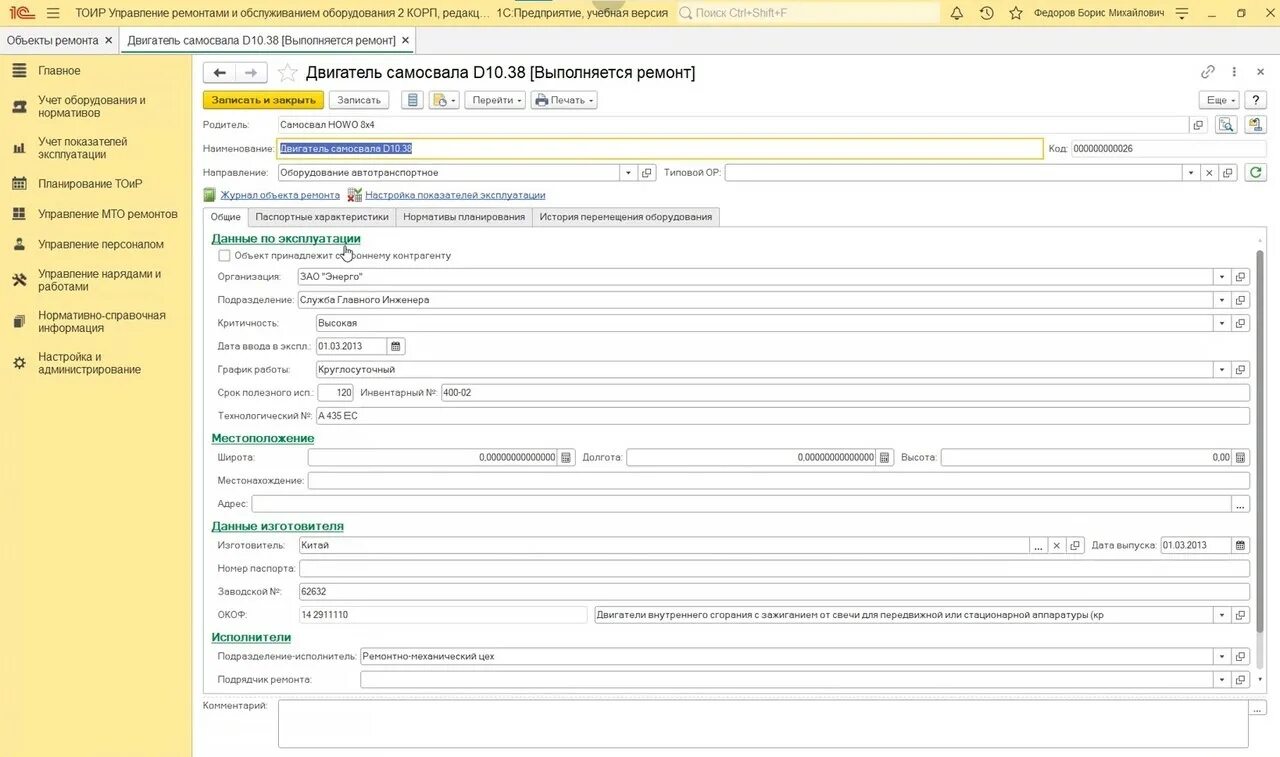The width and height of the screenshot is (1280, 757).
Task: Focus the Поиск search box
Action: click(x=807, y=13)
